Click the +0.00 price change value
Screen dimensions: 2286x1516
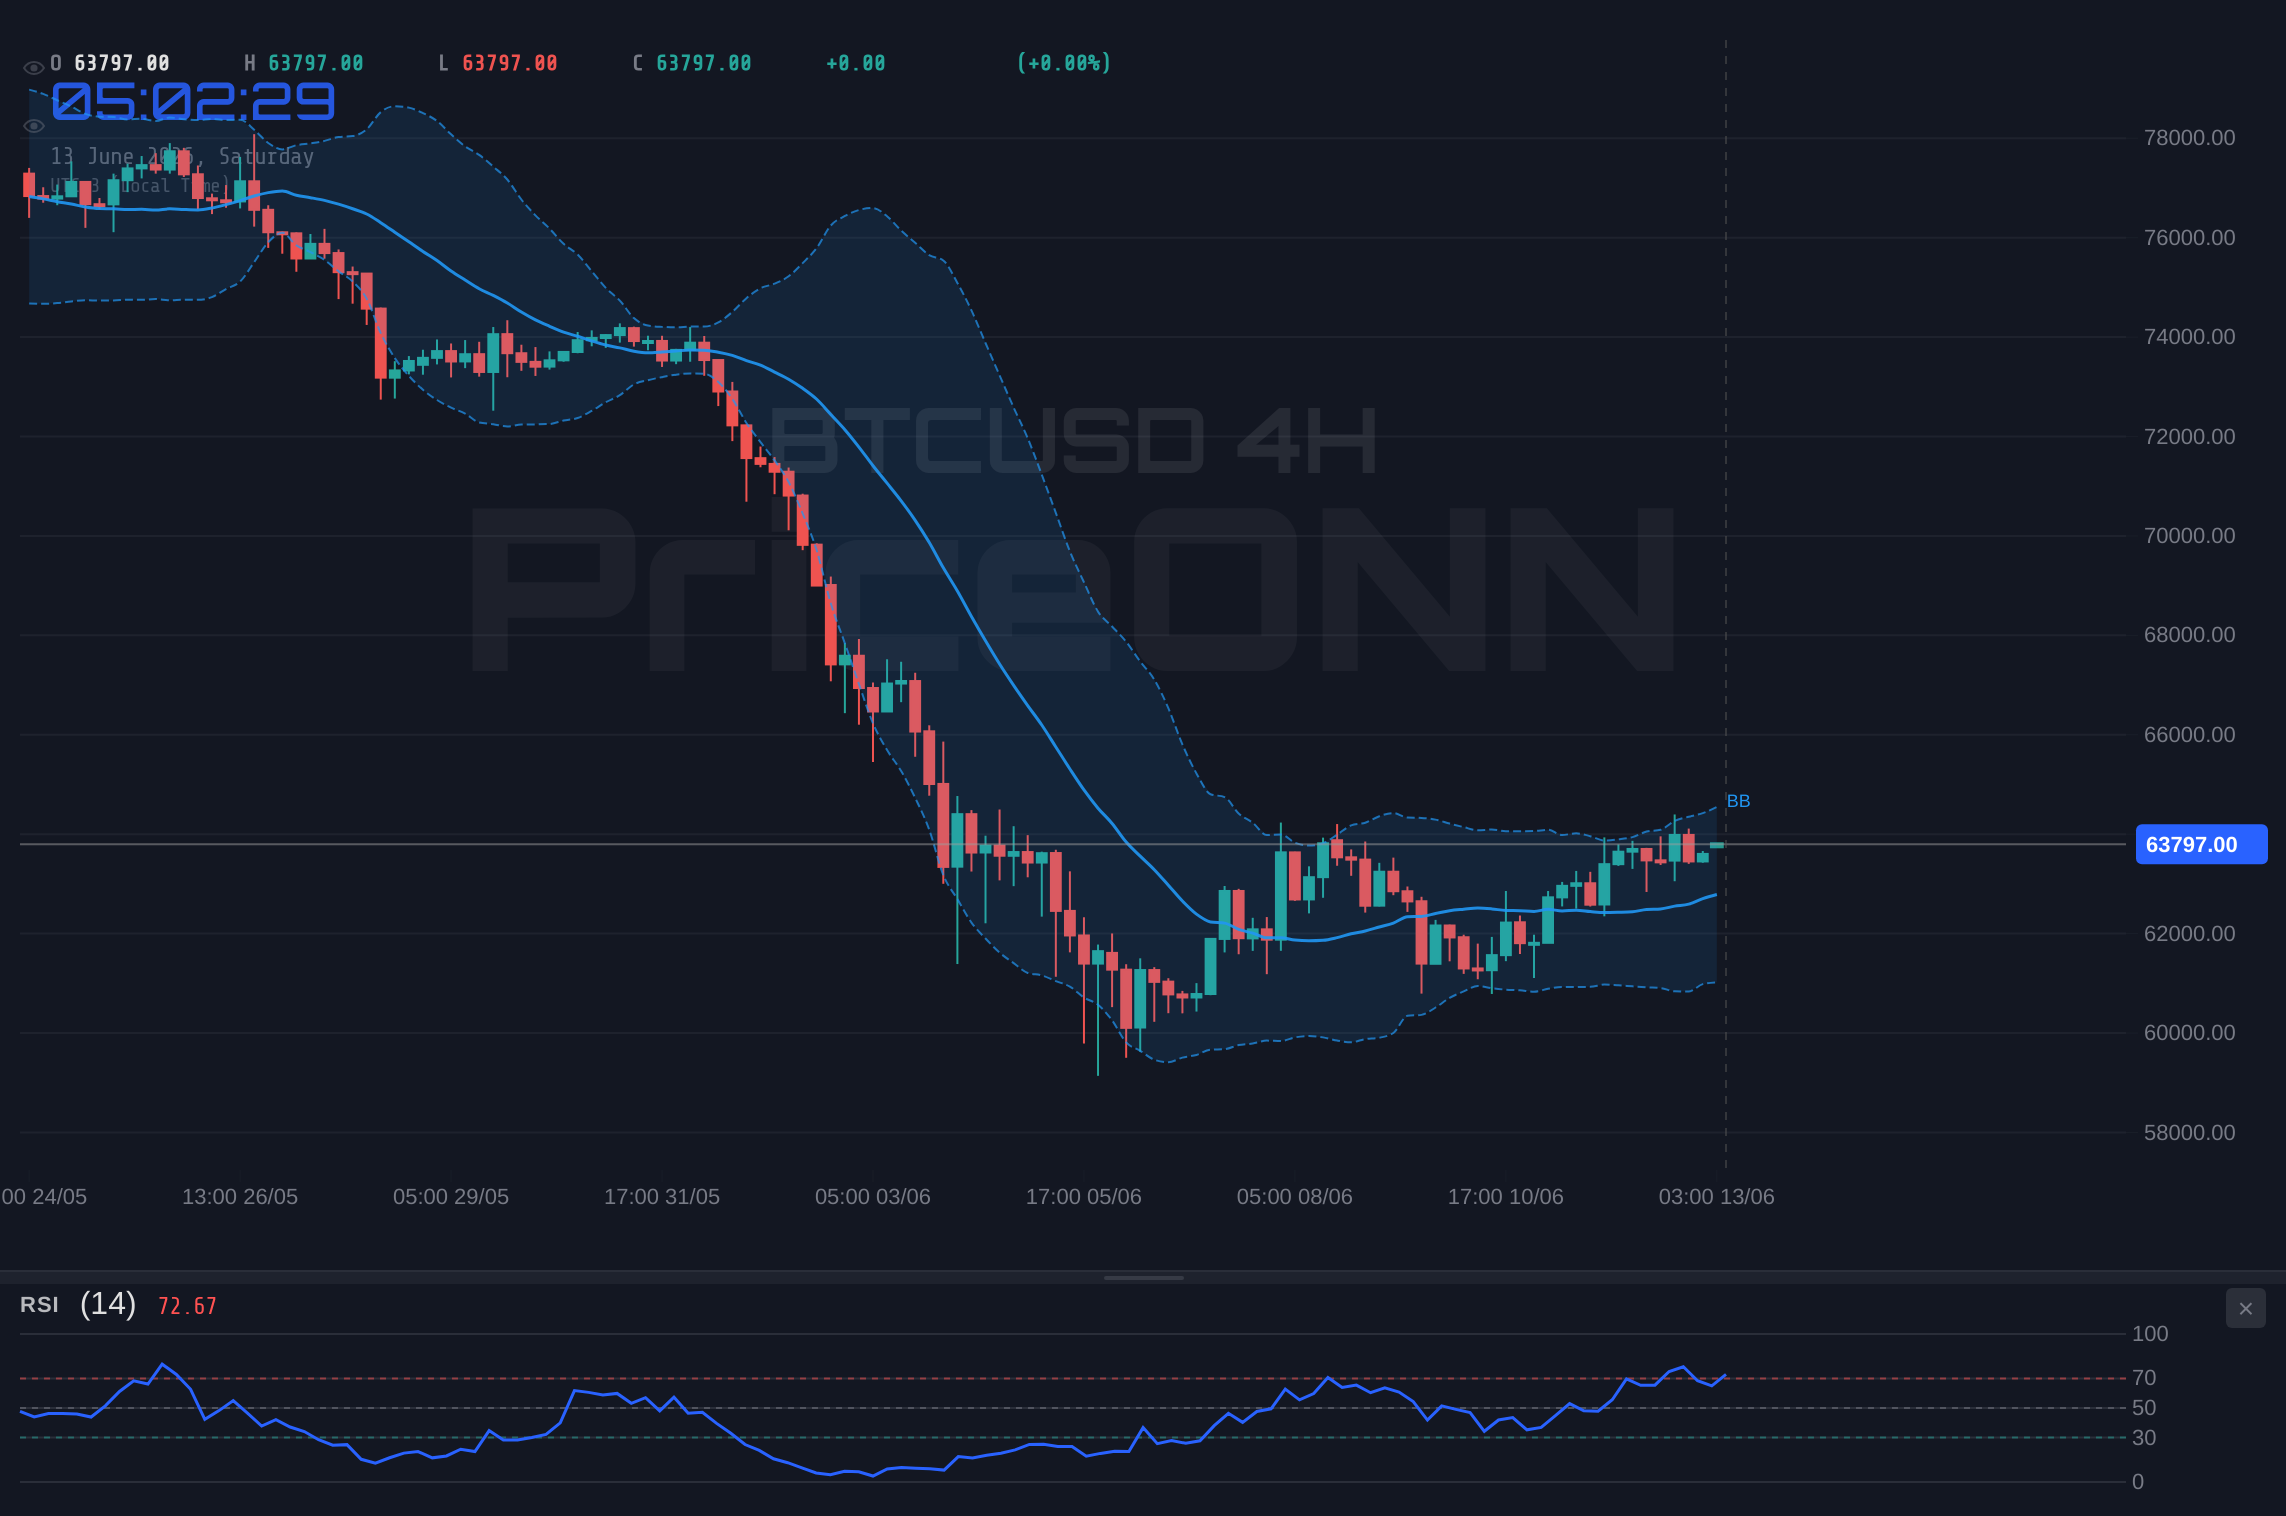click(x=856, y=63)
